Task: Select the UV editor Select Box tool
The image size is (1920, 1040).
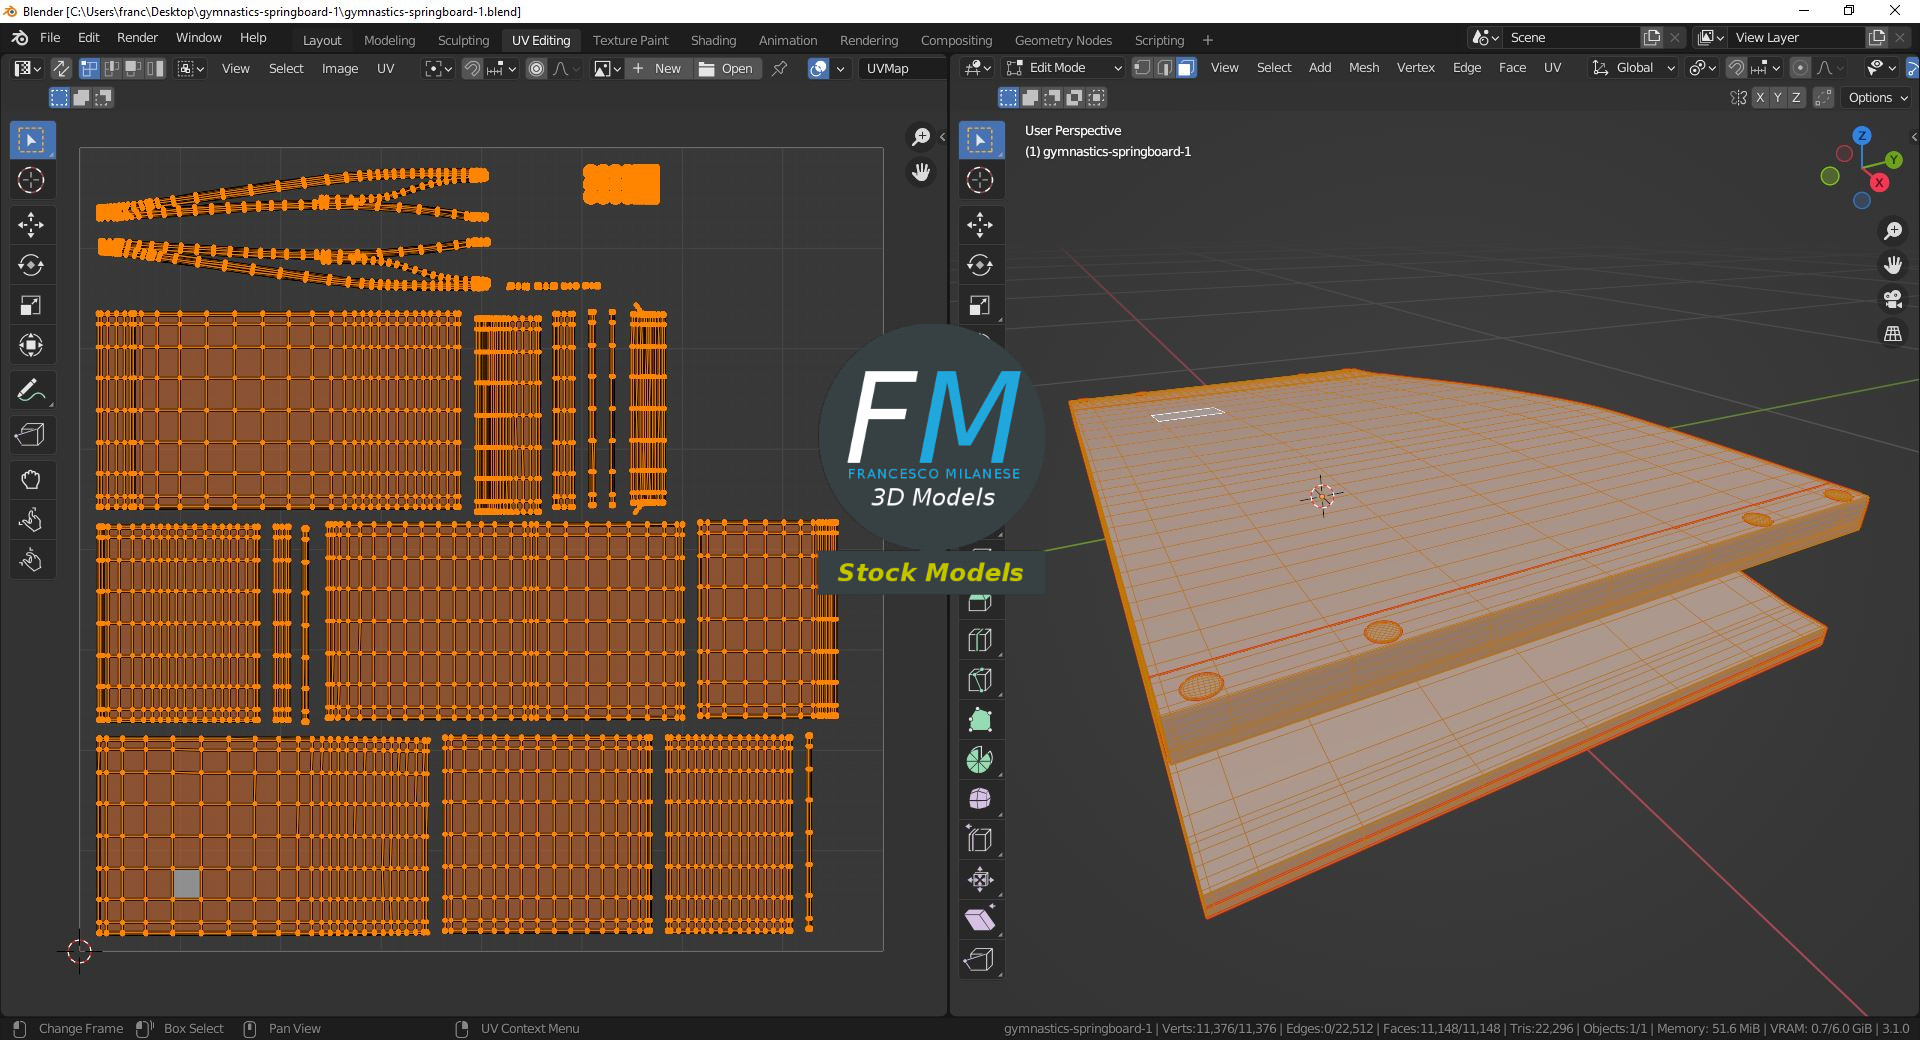Action: pyautogui.click(x=32, y=140)
